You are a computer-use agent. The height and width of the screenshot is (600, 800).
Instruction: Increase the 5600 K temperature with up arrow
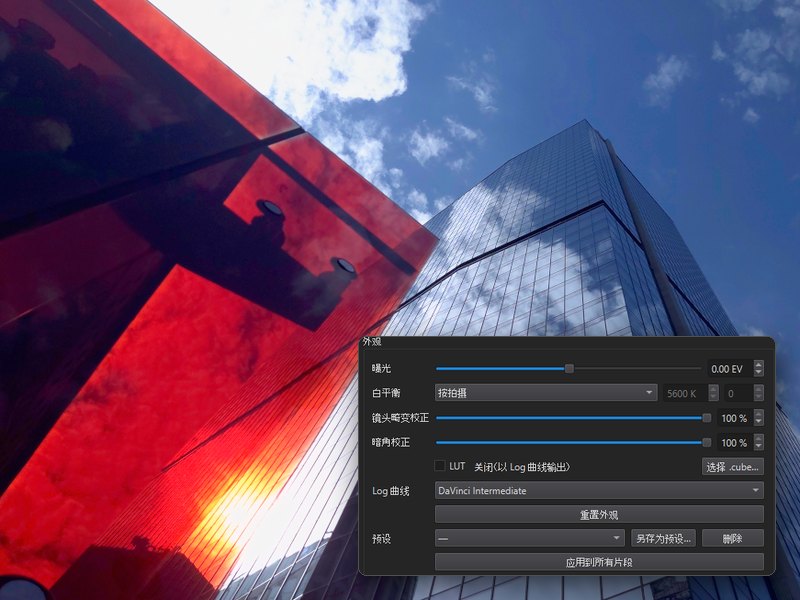pyautogui.click(x=714, y=389)
